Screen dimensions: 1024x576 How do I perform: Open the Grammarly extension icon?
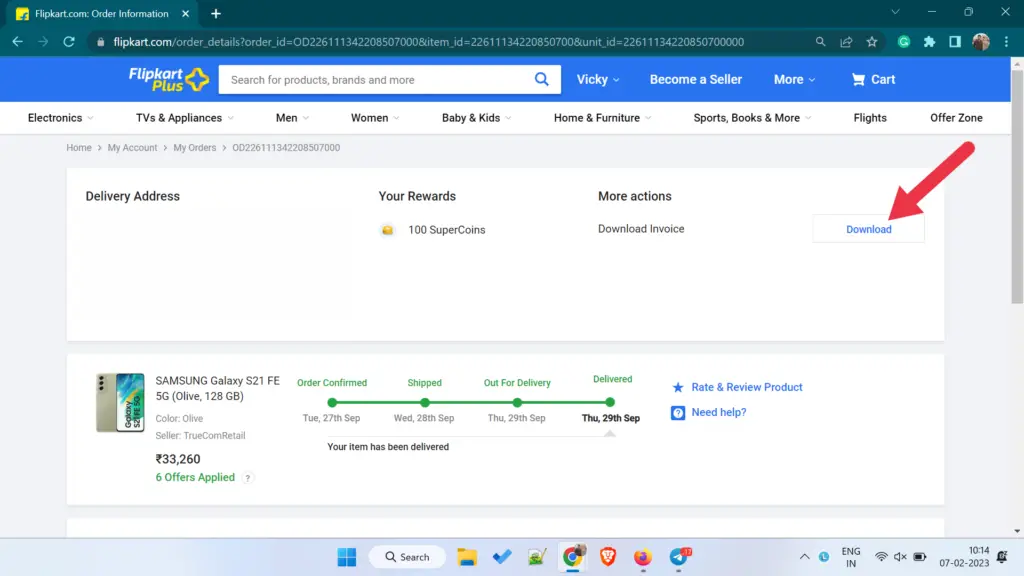click(x=904, y=42)
